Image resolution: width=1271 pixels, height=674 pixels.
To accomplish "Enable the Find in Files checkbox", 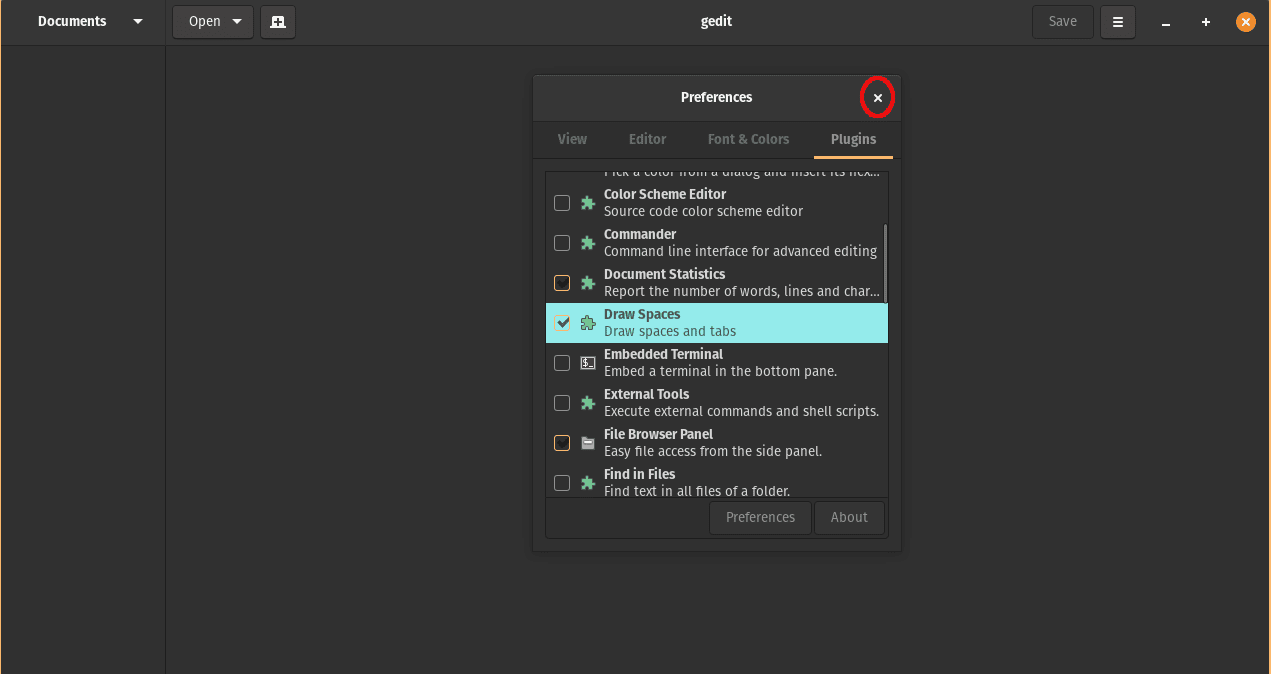I will tap(562, 483).
